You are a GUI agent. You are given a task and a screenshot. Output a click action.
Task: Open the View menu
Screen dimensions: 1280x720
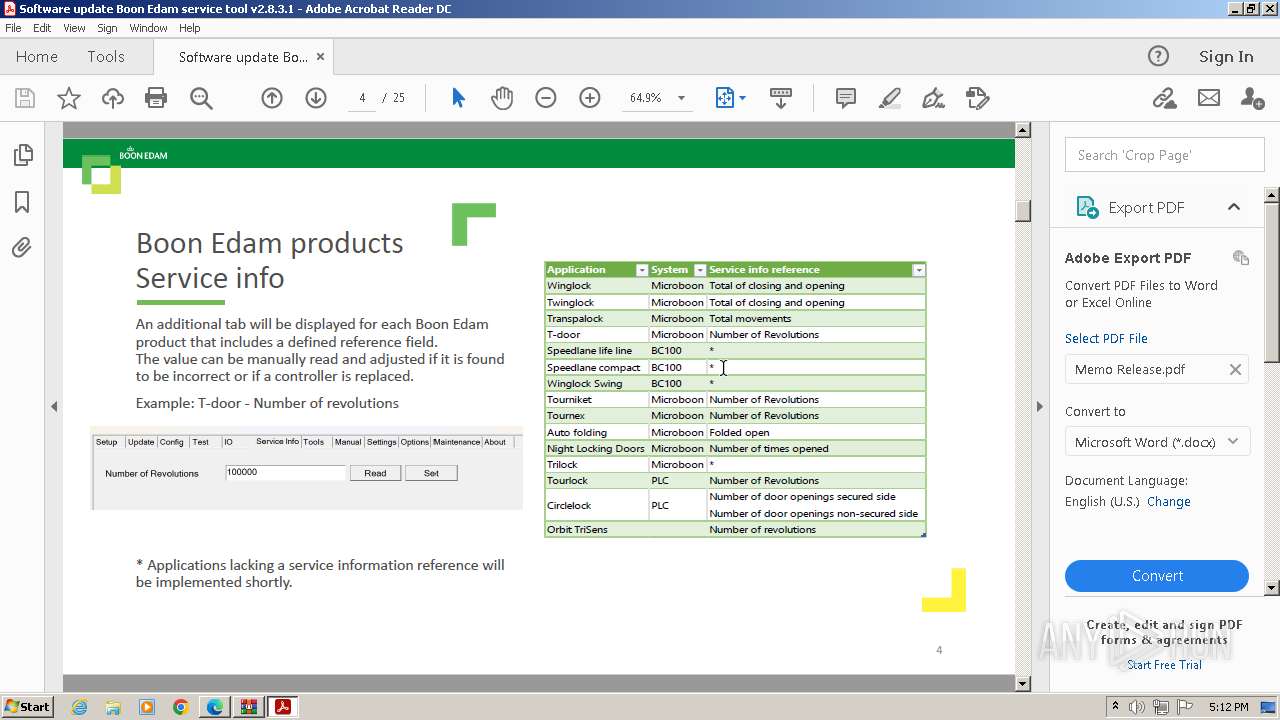tap(74, 28)
